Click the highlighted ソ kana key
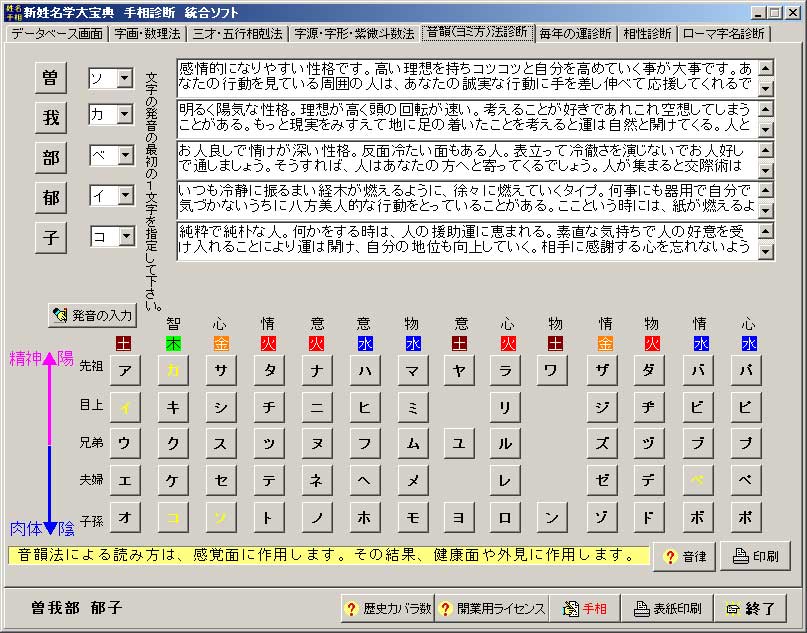 [x=221, y=517]
